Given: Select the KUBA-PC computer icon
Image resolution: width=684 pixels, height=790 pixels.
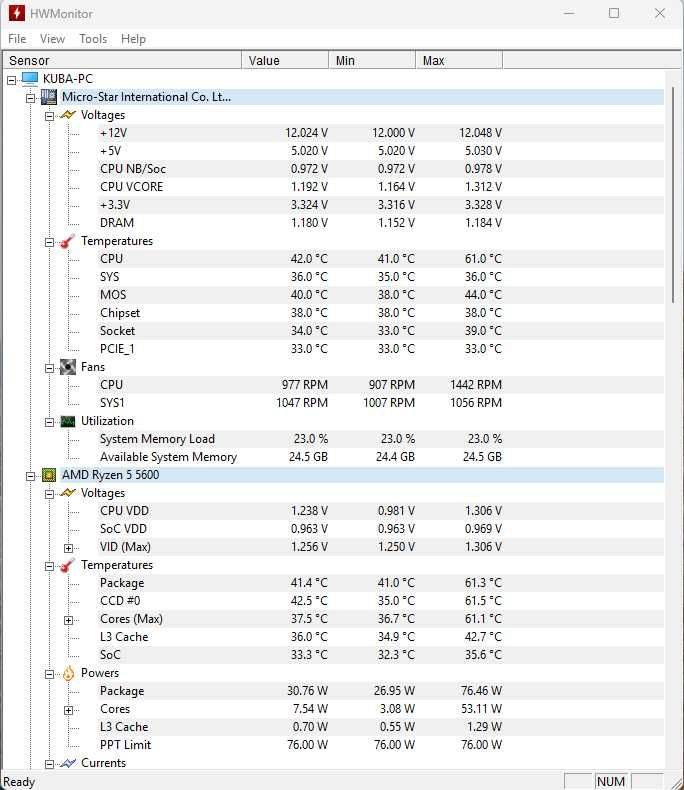Looking at the screenshot, I should point(30,79).
